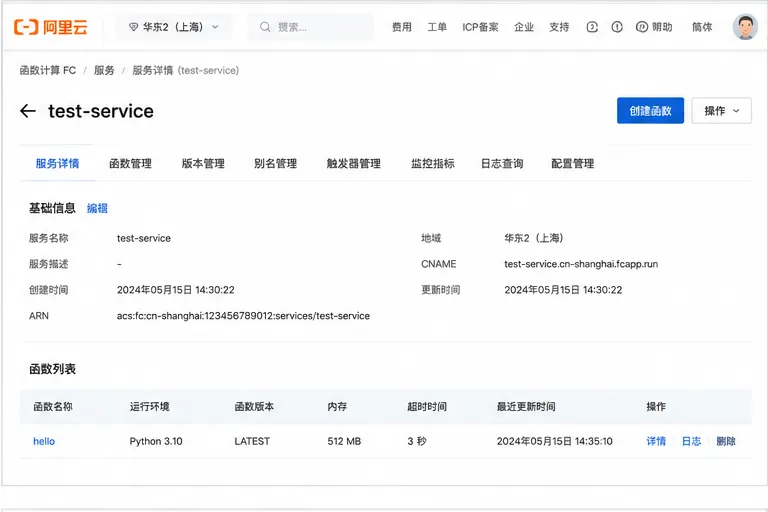Open the cloud shell icon in header
The width and height of the screenshot is (768, 512).
pyautogui.click(x=592, y=27)
